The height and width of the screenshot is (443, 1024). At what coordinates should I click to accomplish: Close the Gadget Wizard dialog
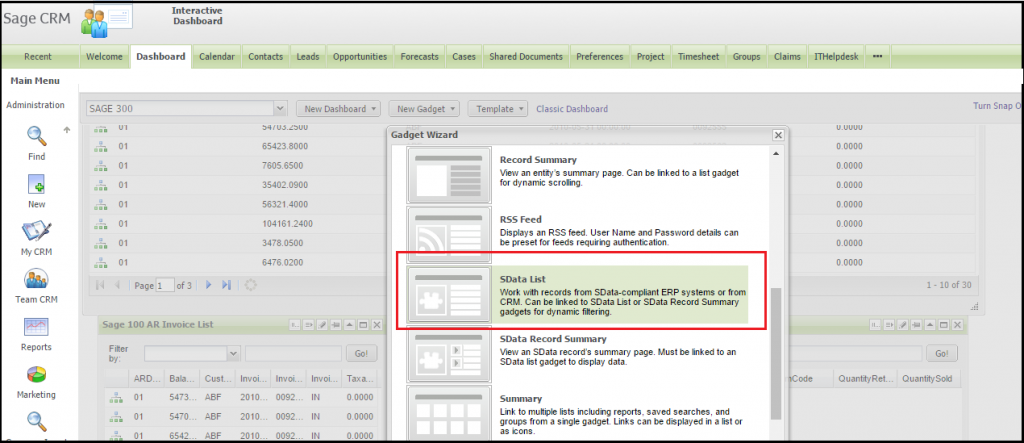tap(777, 135)
